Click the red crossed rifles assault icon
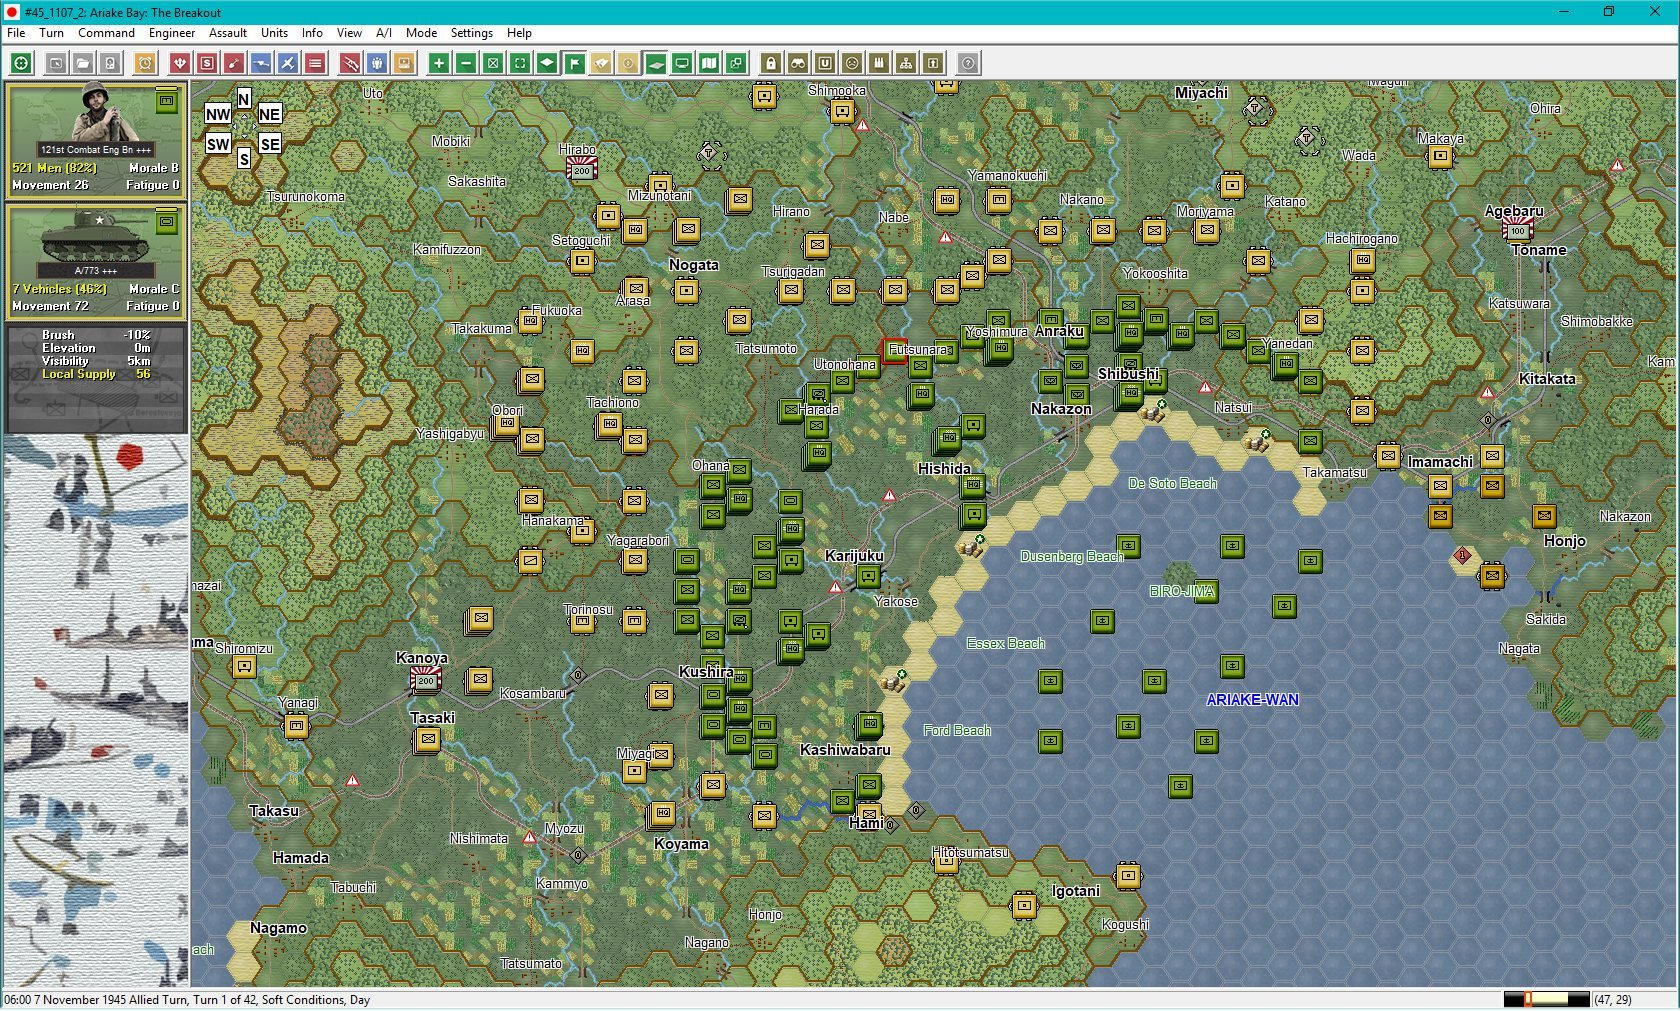The width and height of the screenshot is (1680, 1011). (x=350, y=64)
